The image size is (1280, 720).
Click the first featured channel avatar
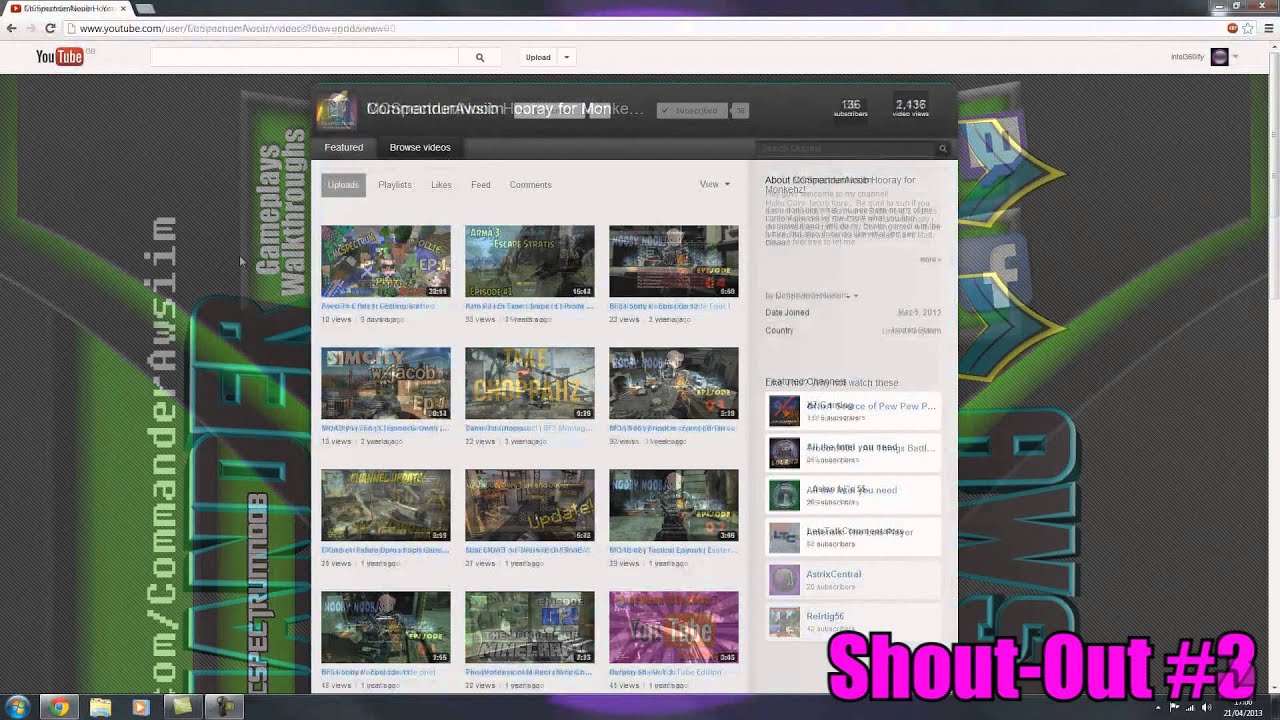784,411
